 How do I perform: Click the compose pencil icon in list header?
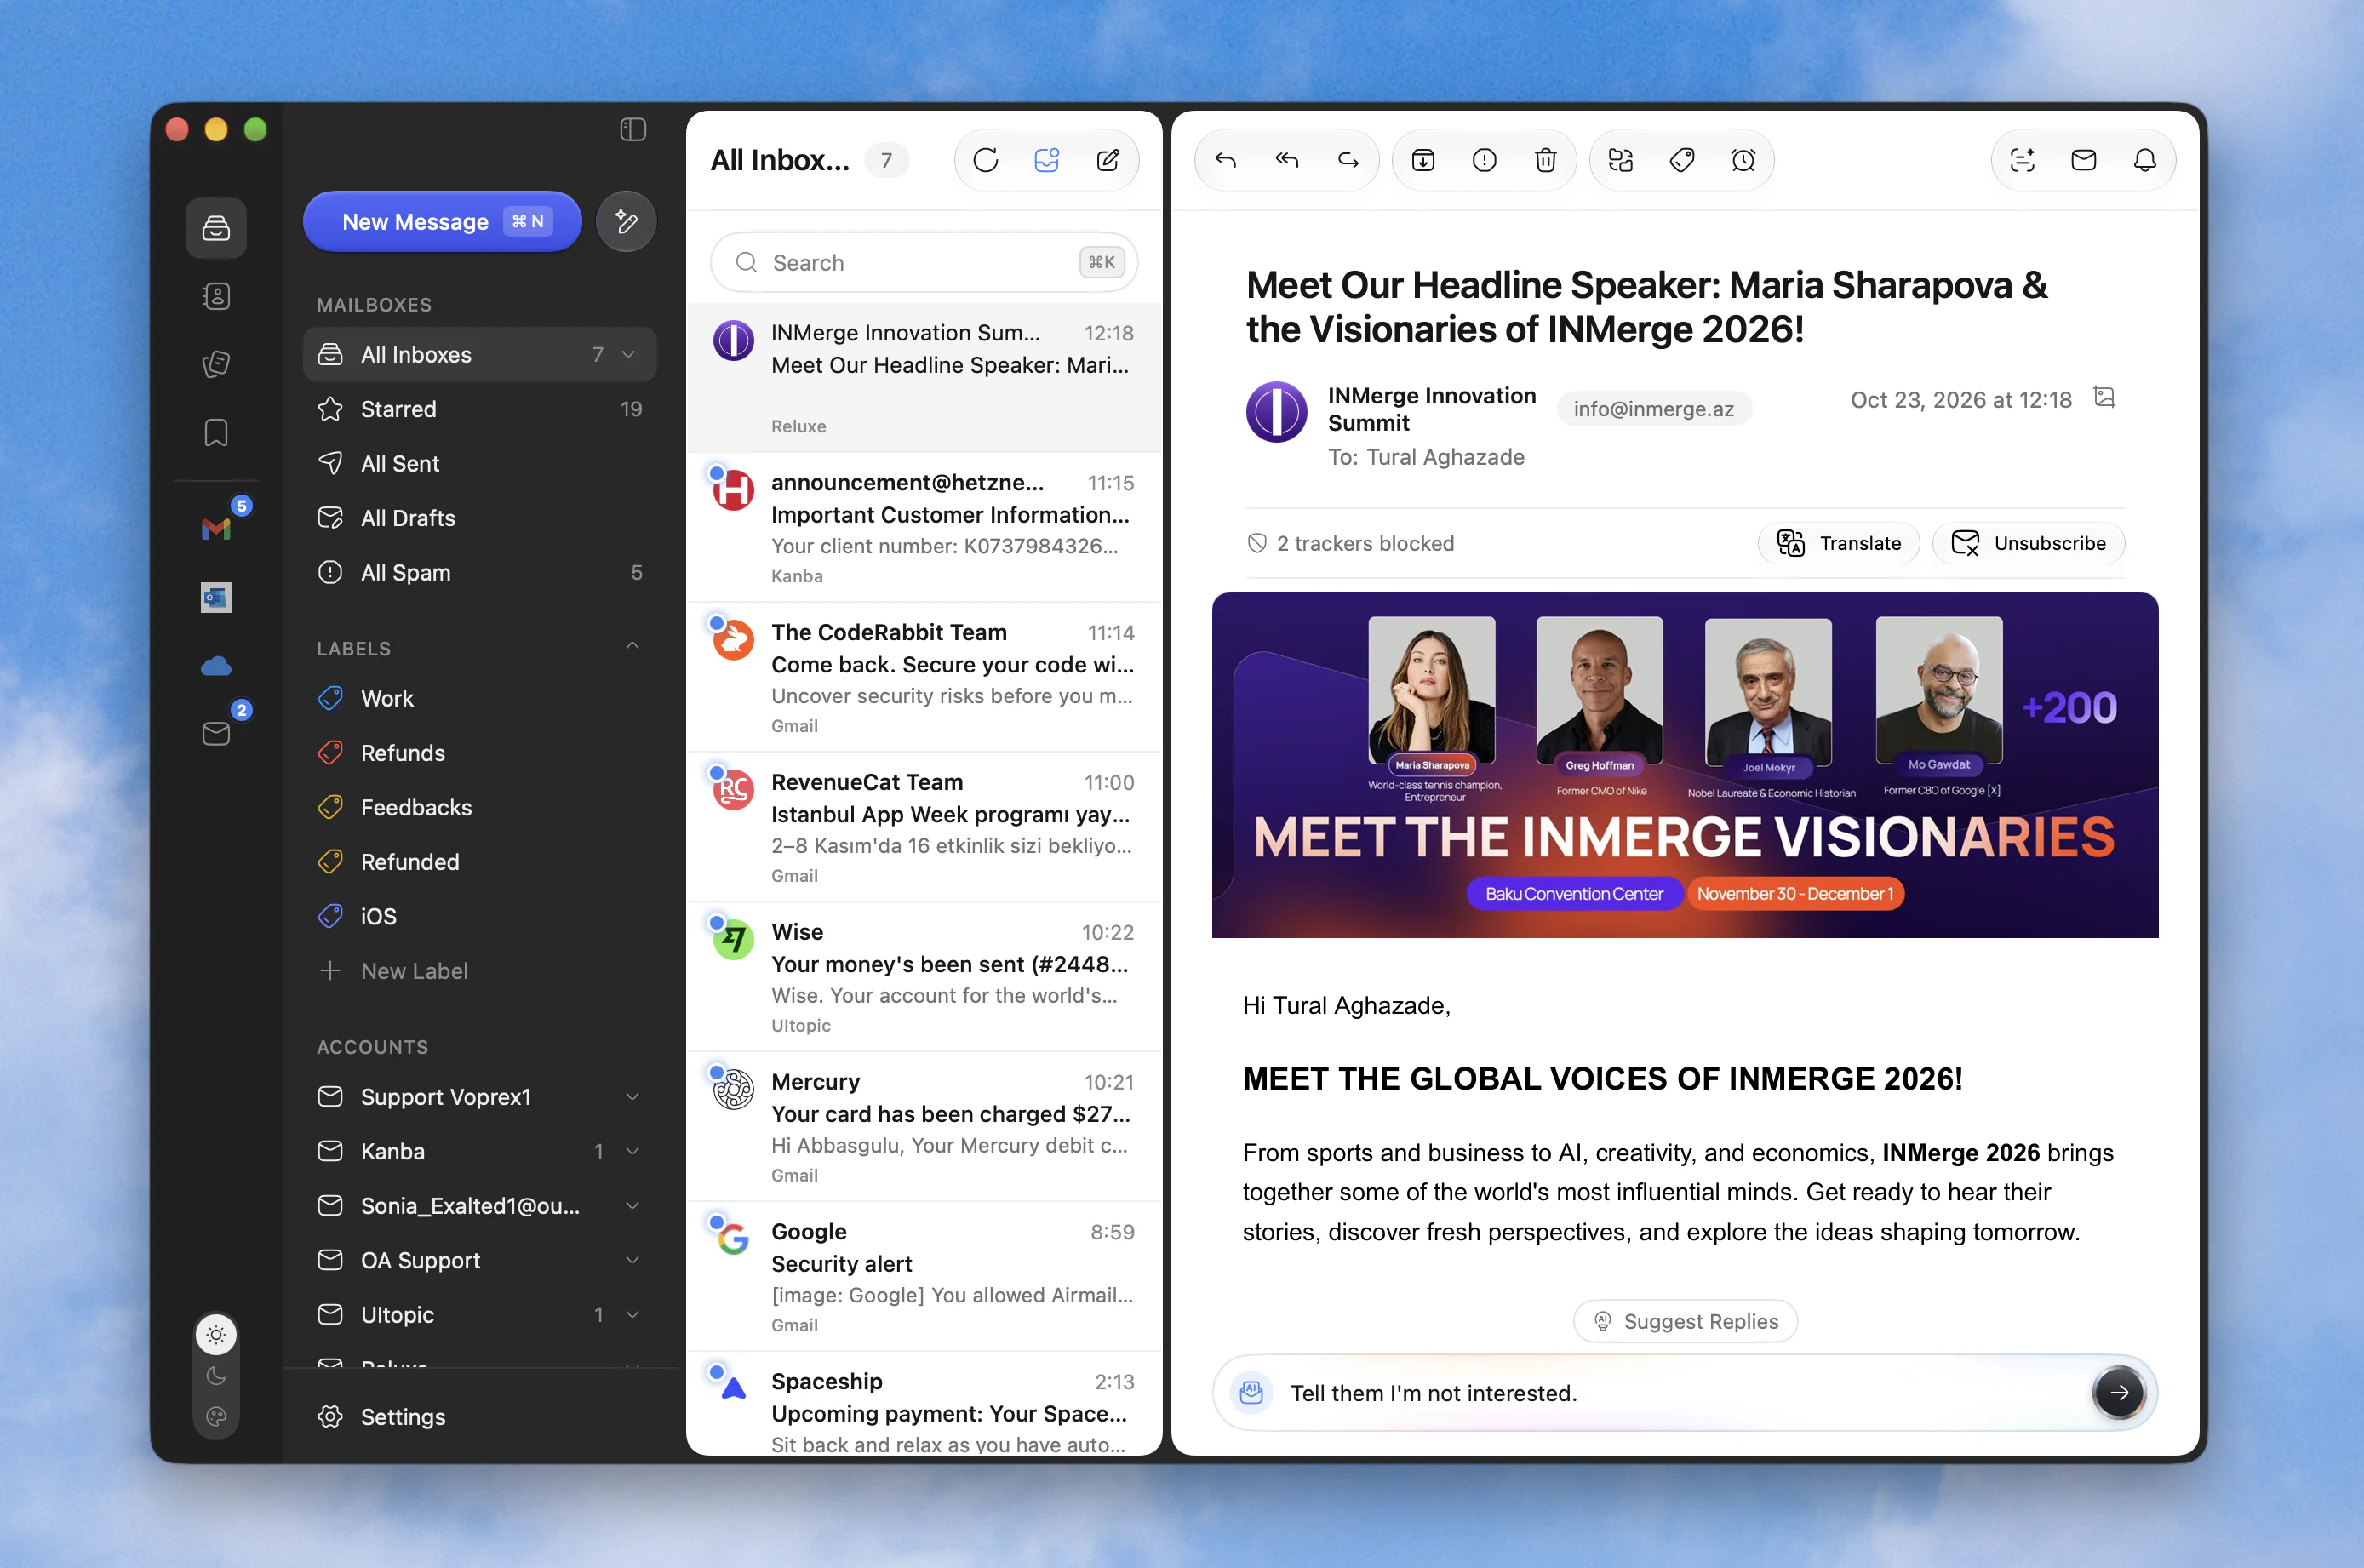click(x=1107, y=160)
